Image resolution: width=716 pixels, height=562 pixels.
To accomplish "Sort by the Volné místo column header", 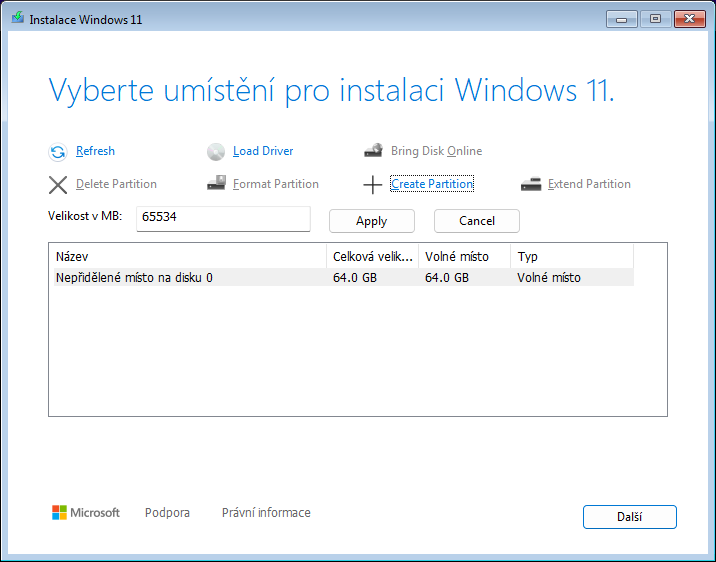I will tap(464, 257).
